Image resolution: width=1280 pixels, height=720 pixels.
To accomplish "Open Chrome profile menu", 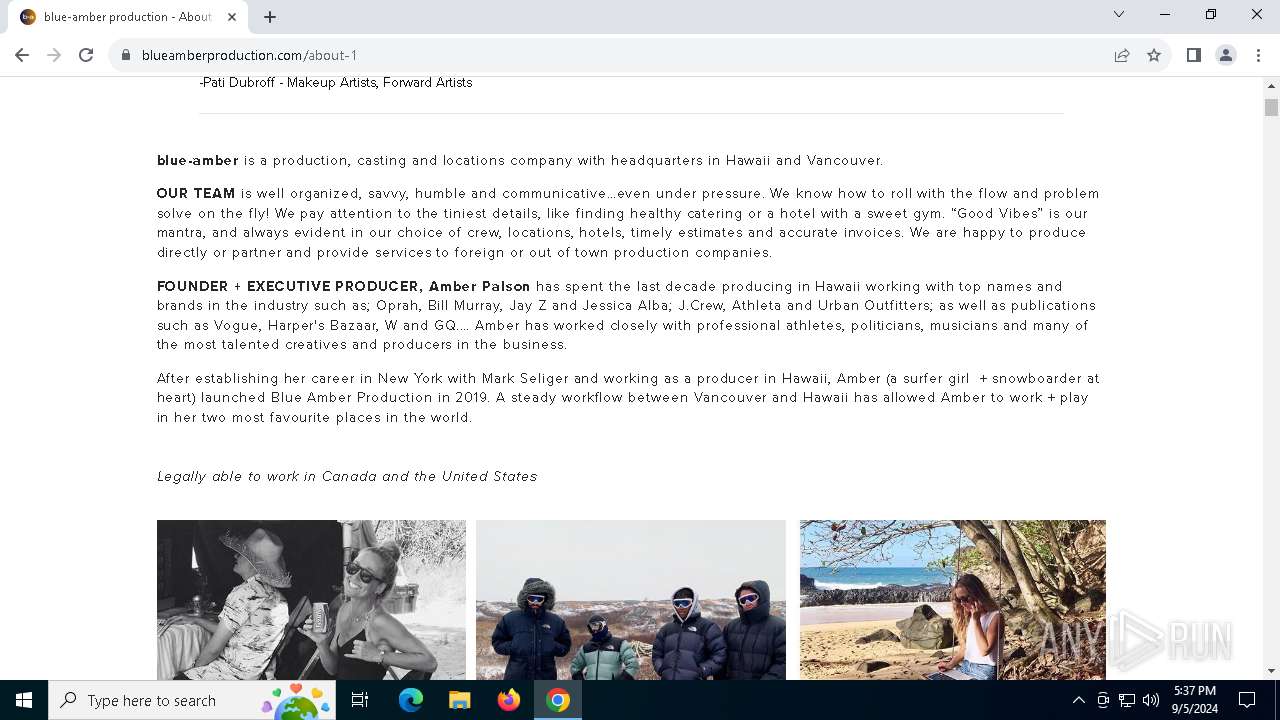I will click(x=1226, y=55).
